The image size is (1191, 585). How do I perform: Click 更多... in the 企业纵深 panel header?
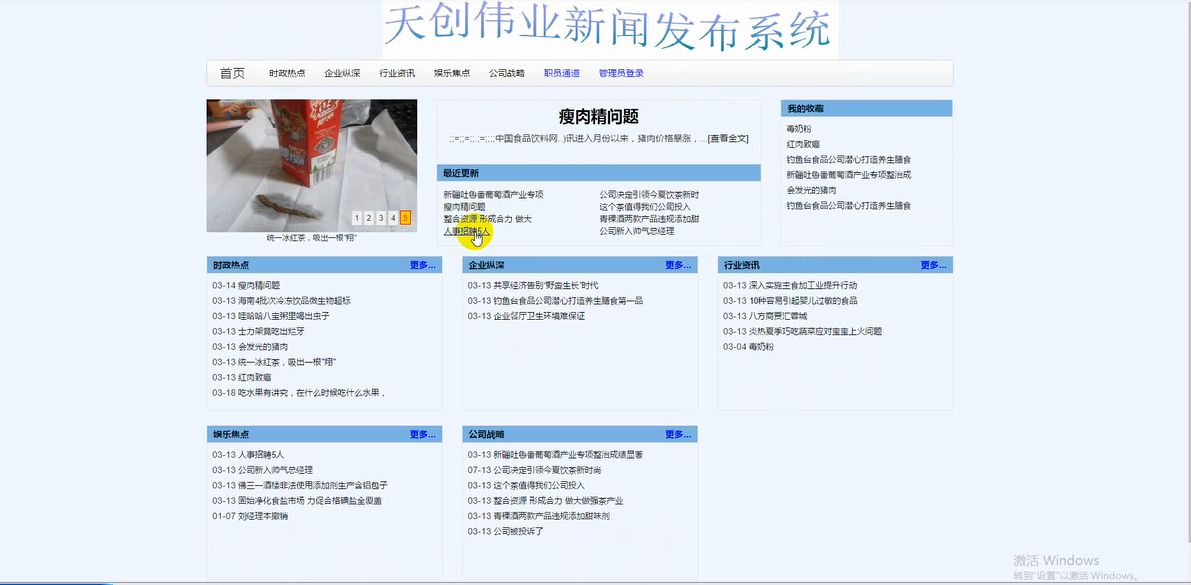678,265
